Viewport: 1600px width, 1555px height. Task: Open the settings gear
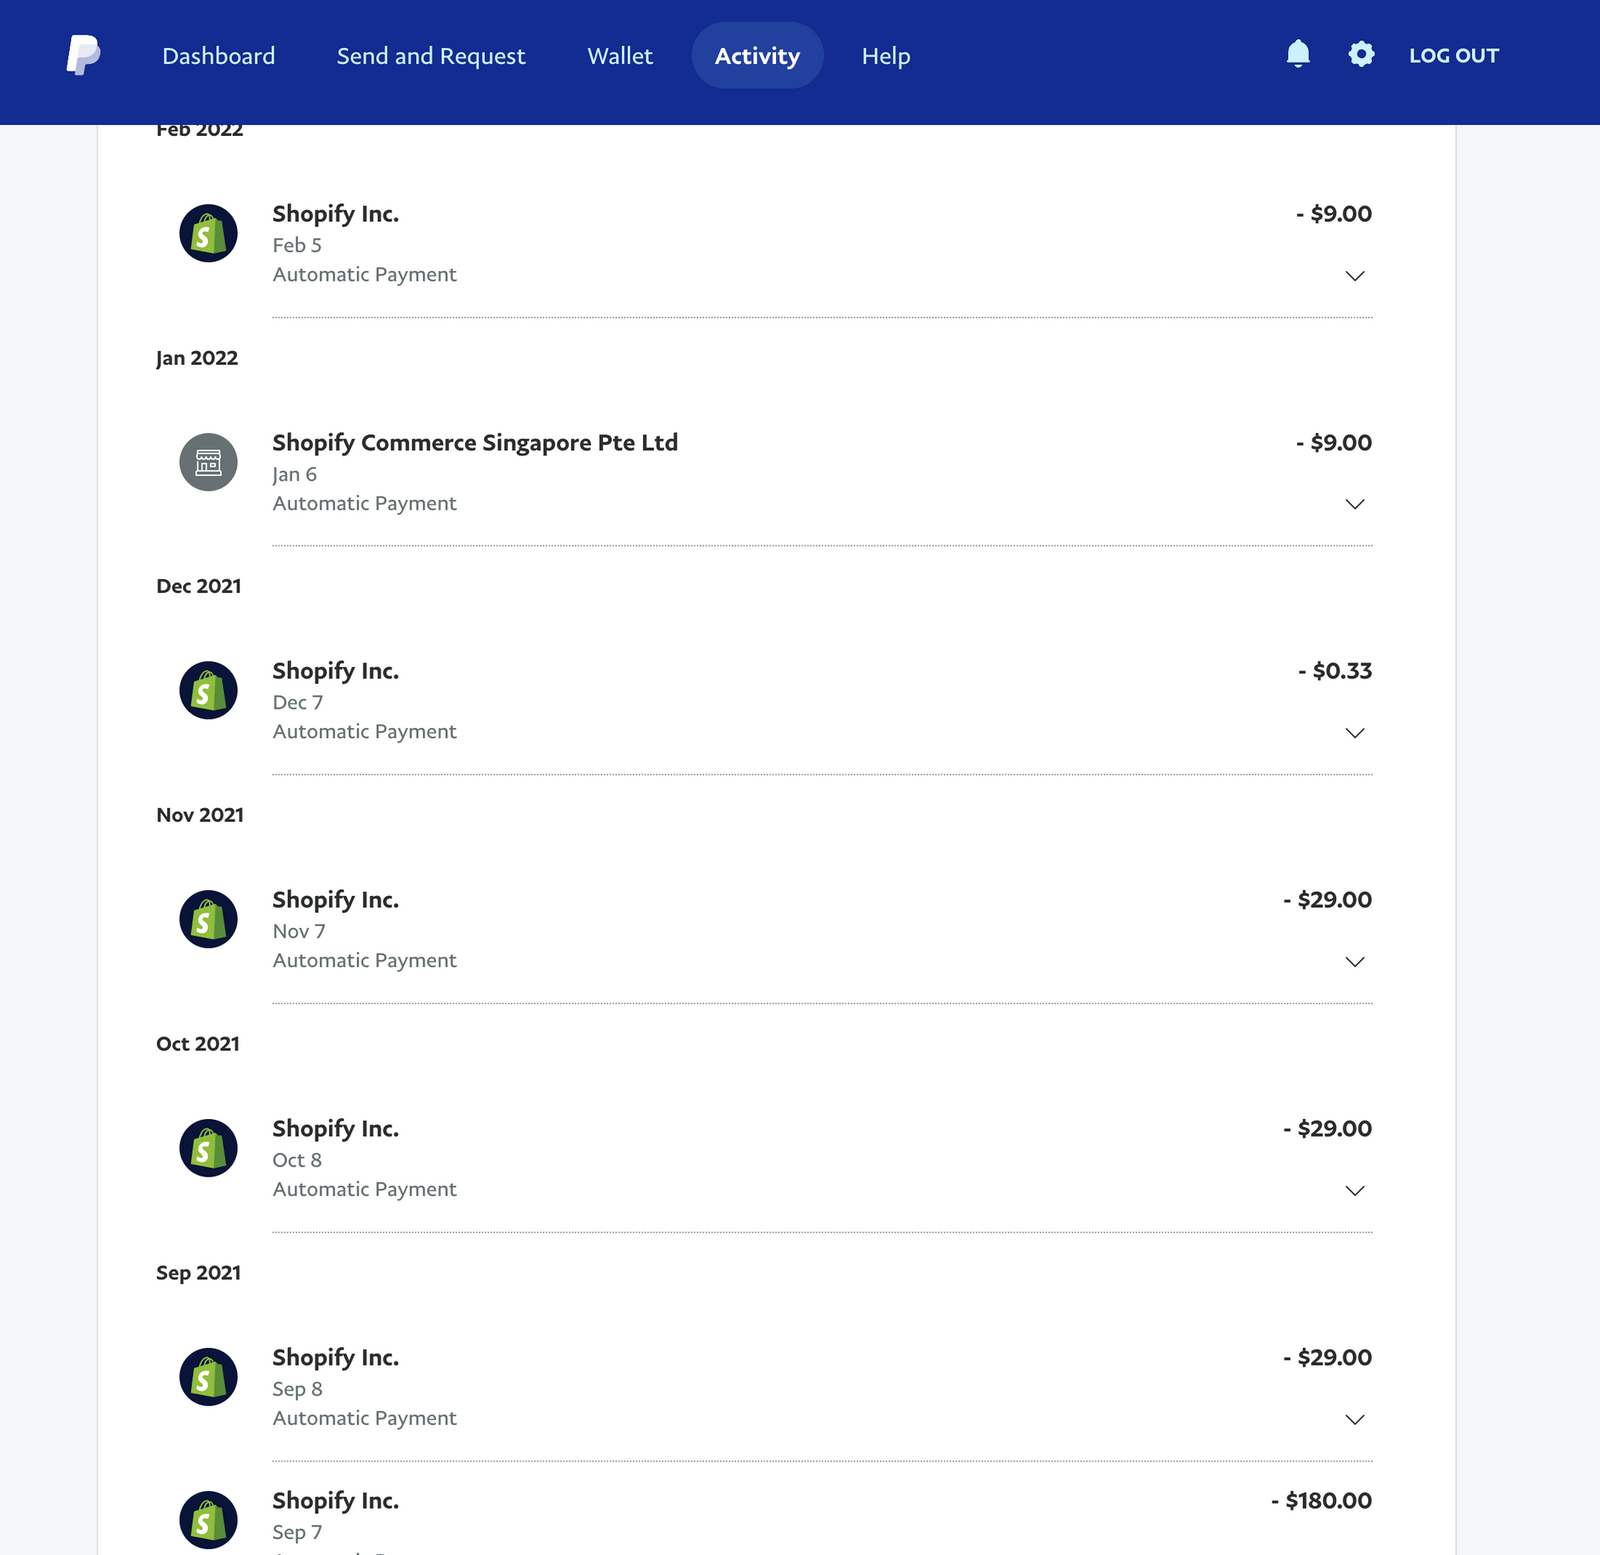[1361, 55]
